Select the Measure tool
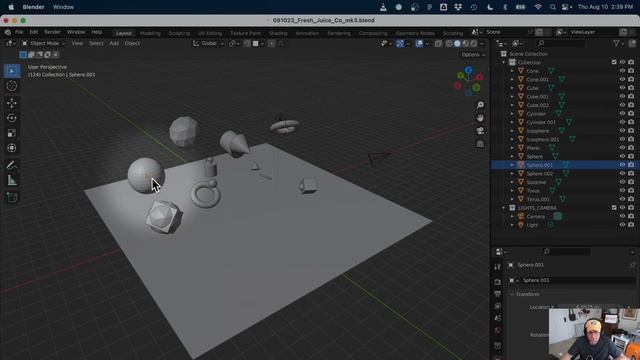This screenshot has height=360, width=640. [12, 180]
